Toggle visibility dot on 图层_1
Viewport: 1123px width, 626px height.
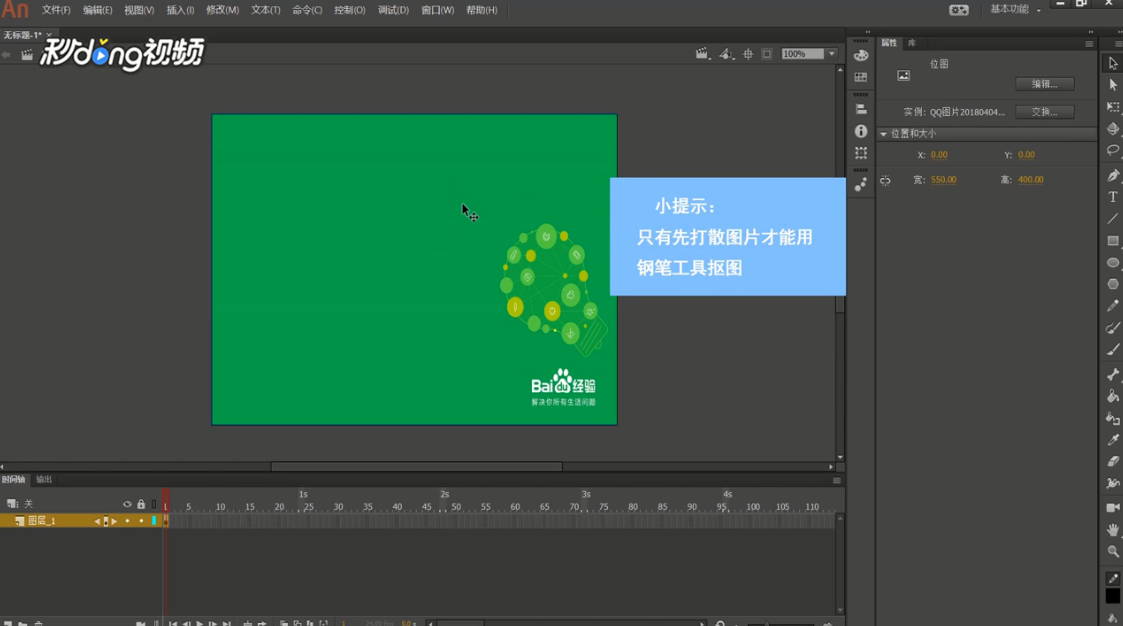[127, 521]
